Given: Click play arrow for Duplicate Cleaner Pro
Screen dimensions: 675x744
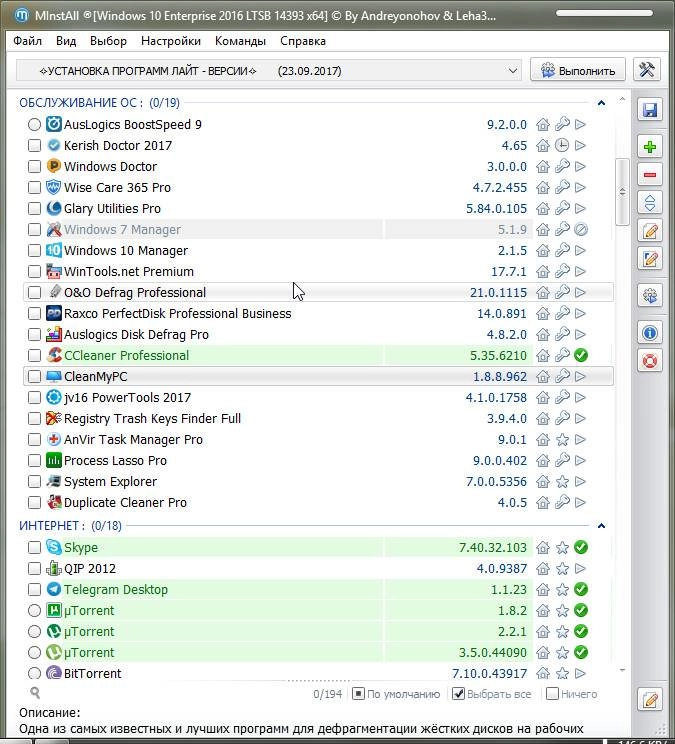Looking at the screenshot, I should (580, 502).
